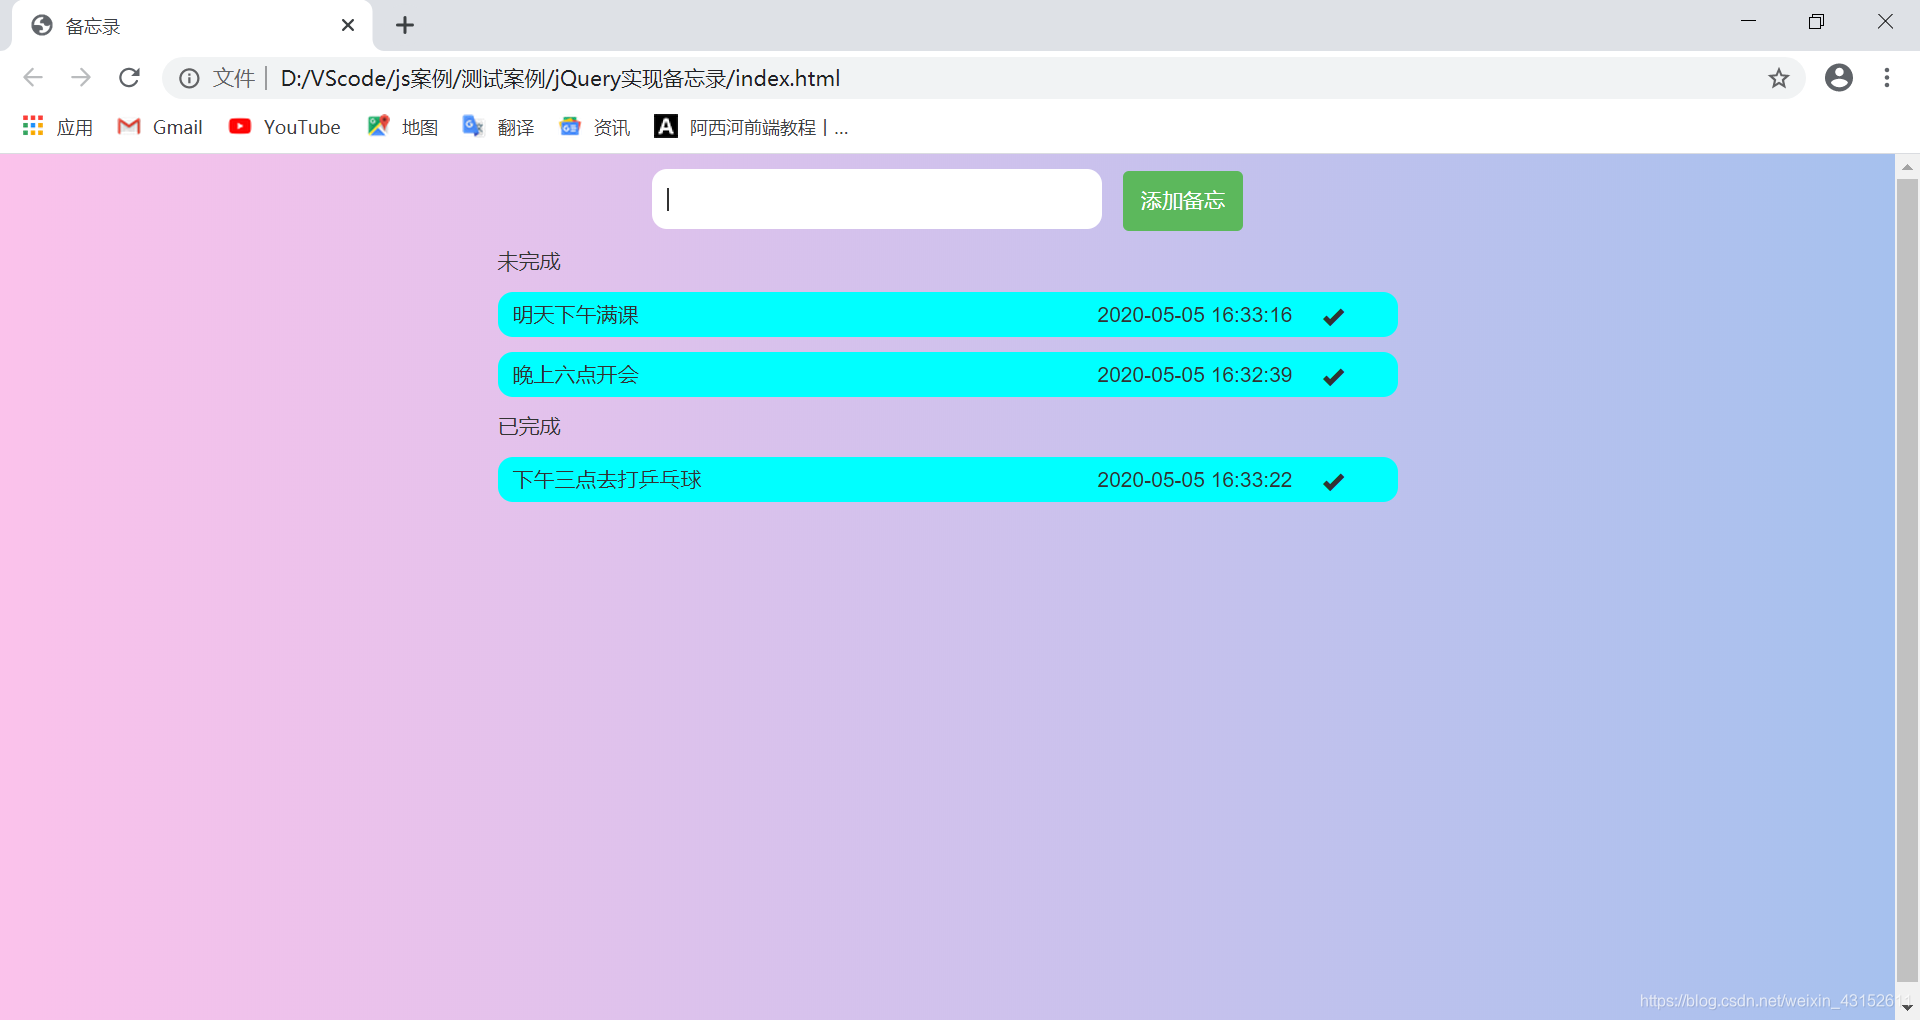Image resolution: width=1920 pixels, height=1020 pixels.
Task: Close the 备忘录 tab
Action: coord(348,25)
